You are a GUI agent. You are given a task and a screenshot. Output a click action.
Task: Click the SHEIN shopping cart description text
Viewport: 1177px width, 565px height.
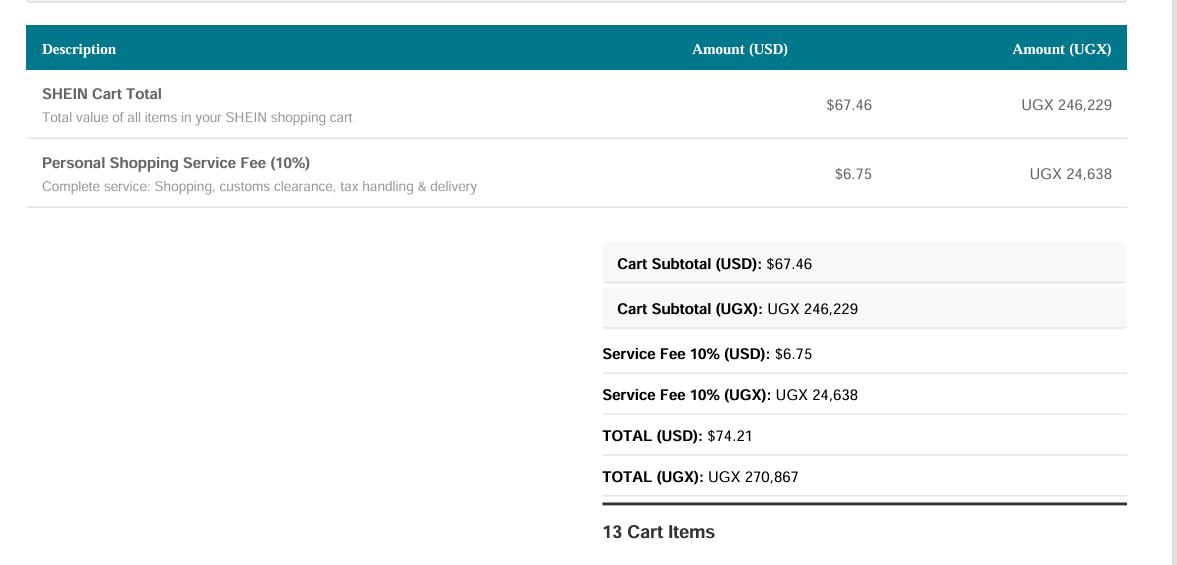pos(197,118)
